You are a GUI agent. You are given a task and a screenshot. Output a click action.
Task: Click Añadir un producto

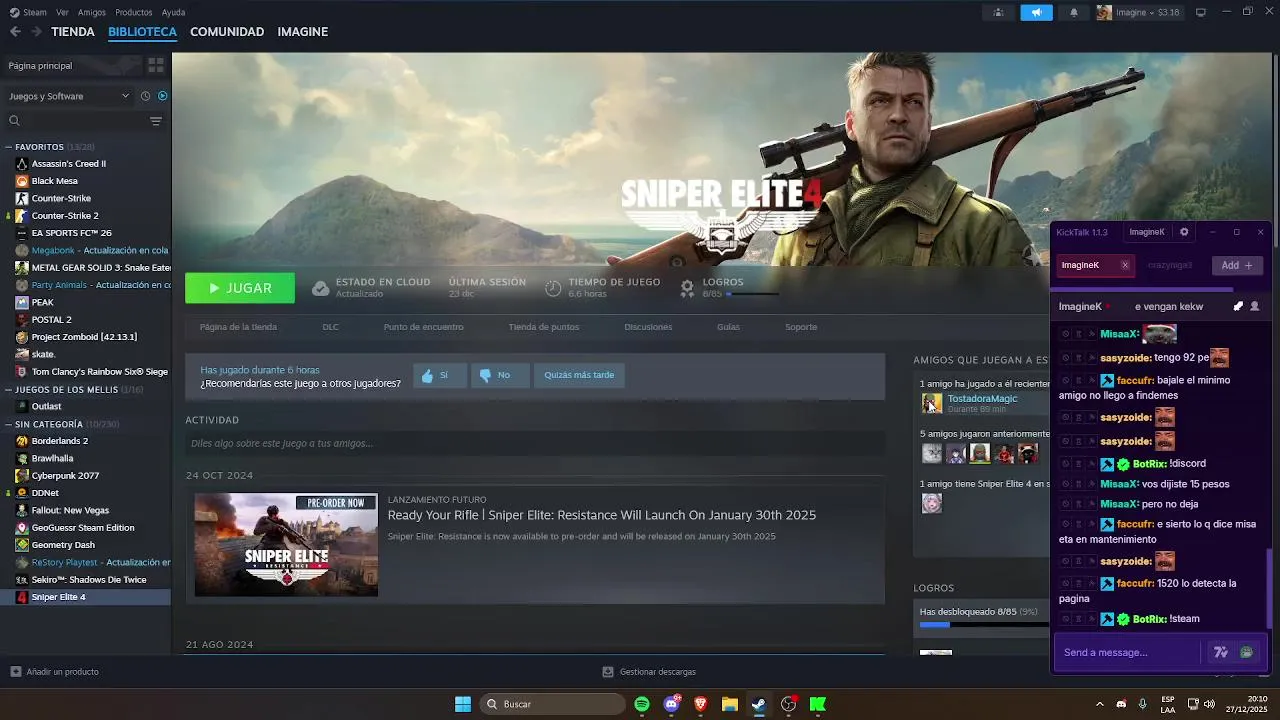click(x=55, y=672)
